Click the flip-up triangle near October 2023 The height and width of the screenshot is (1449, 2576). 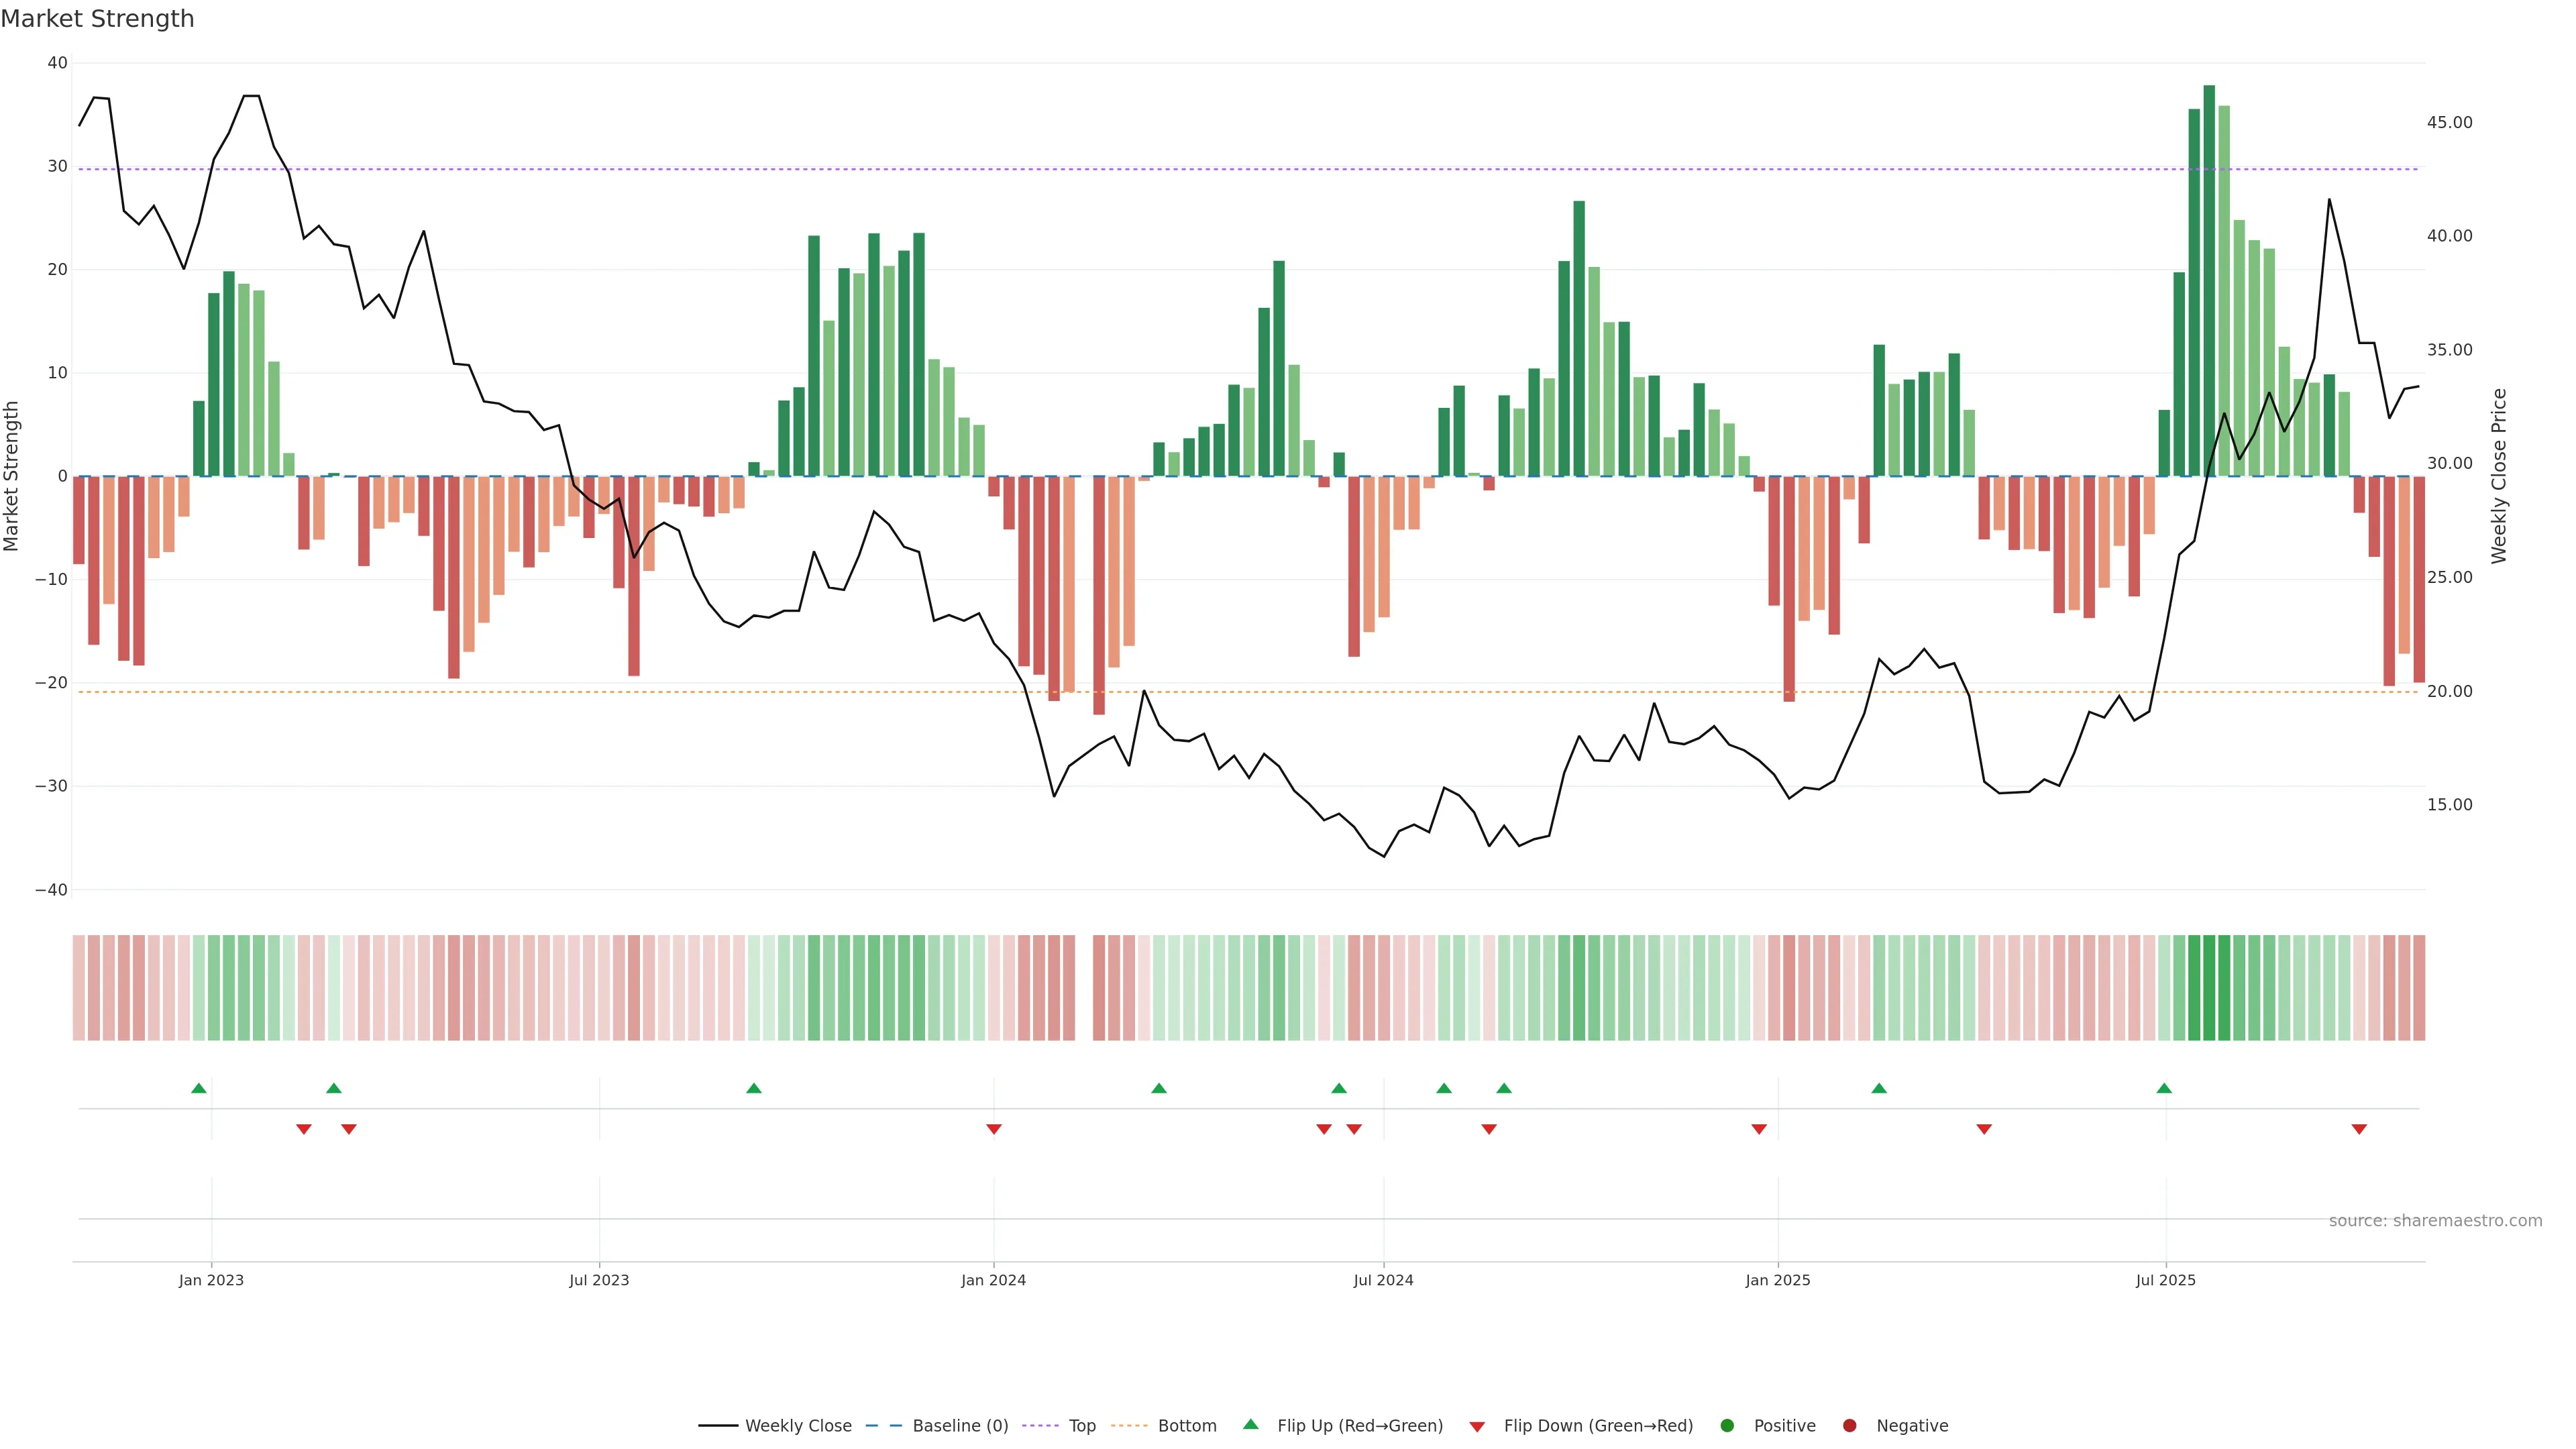(754, 1088)
